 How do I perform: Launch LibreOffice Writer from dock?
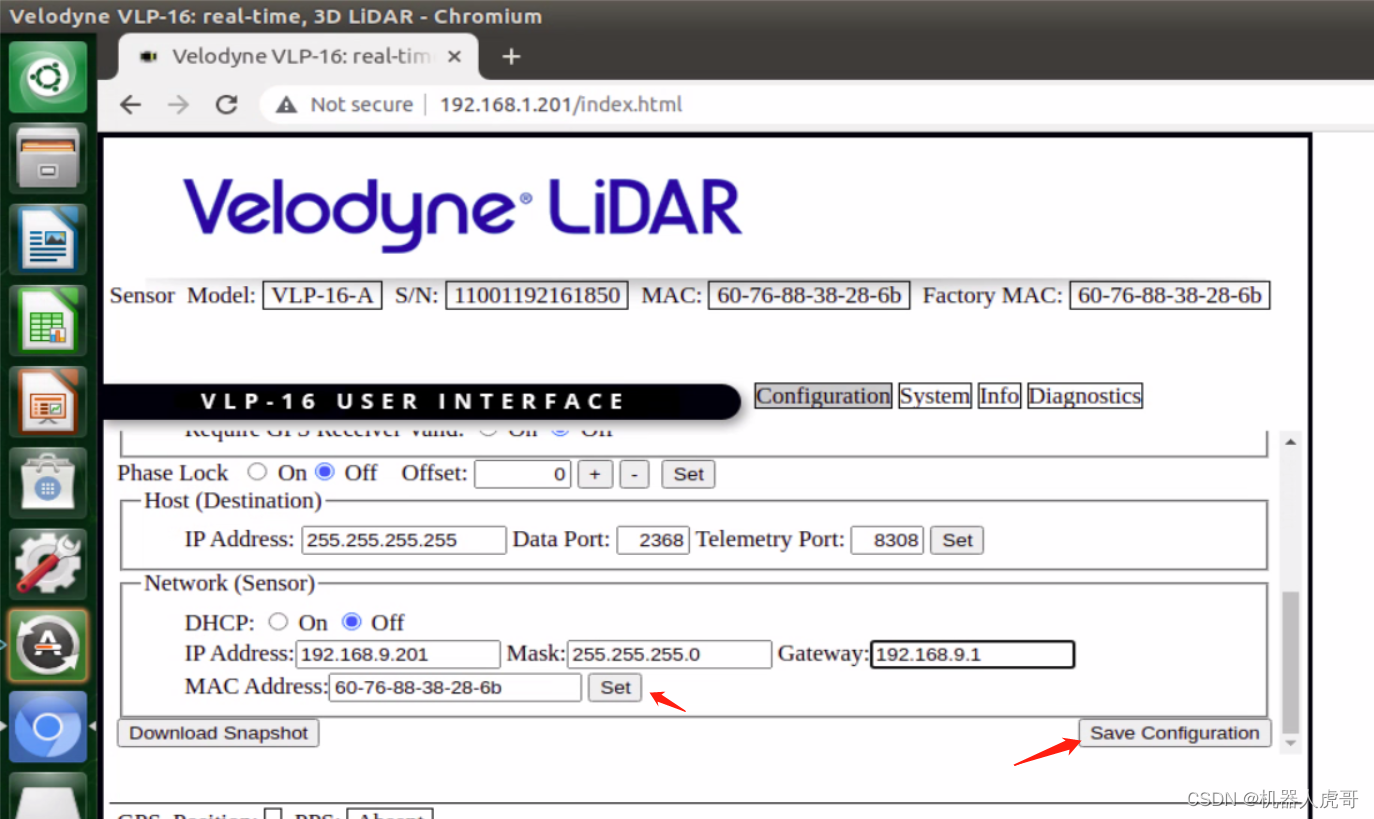[x=48, y=239]
